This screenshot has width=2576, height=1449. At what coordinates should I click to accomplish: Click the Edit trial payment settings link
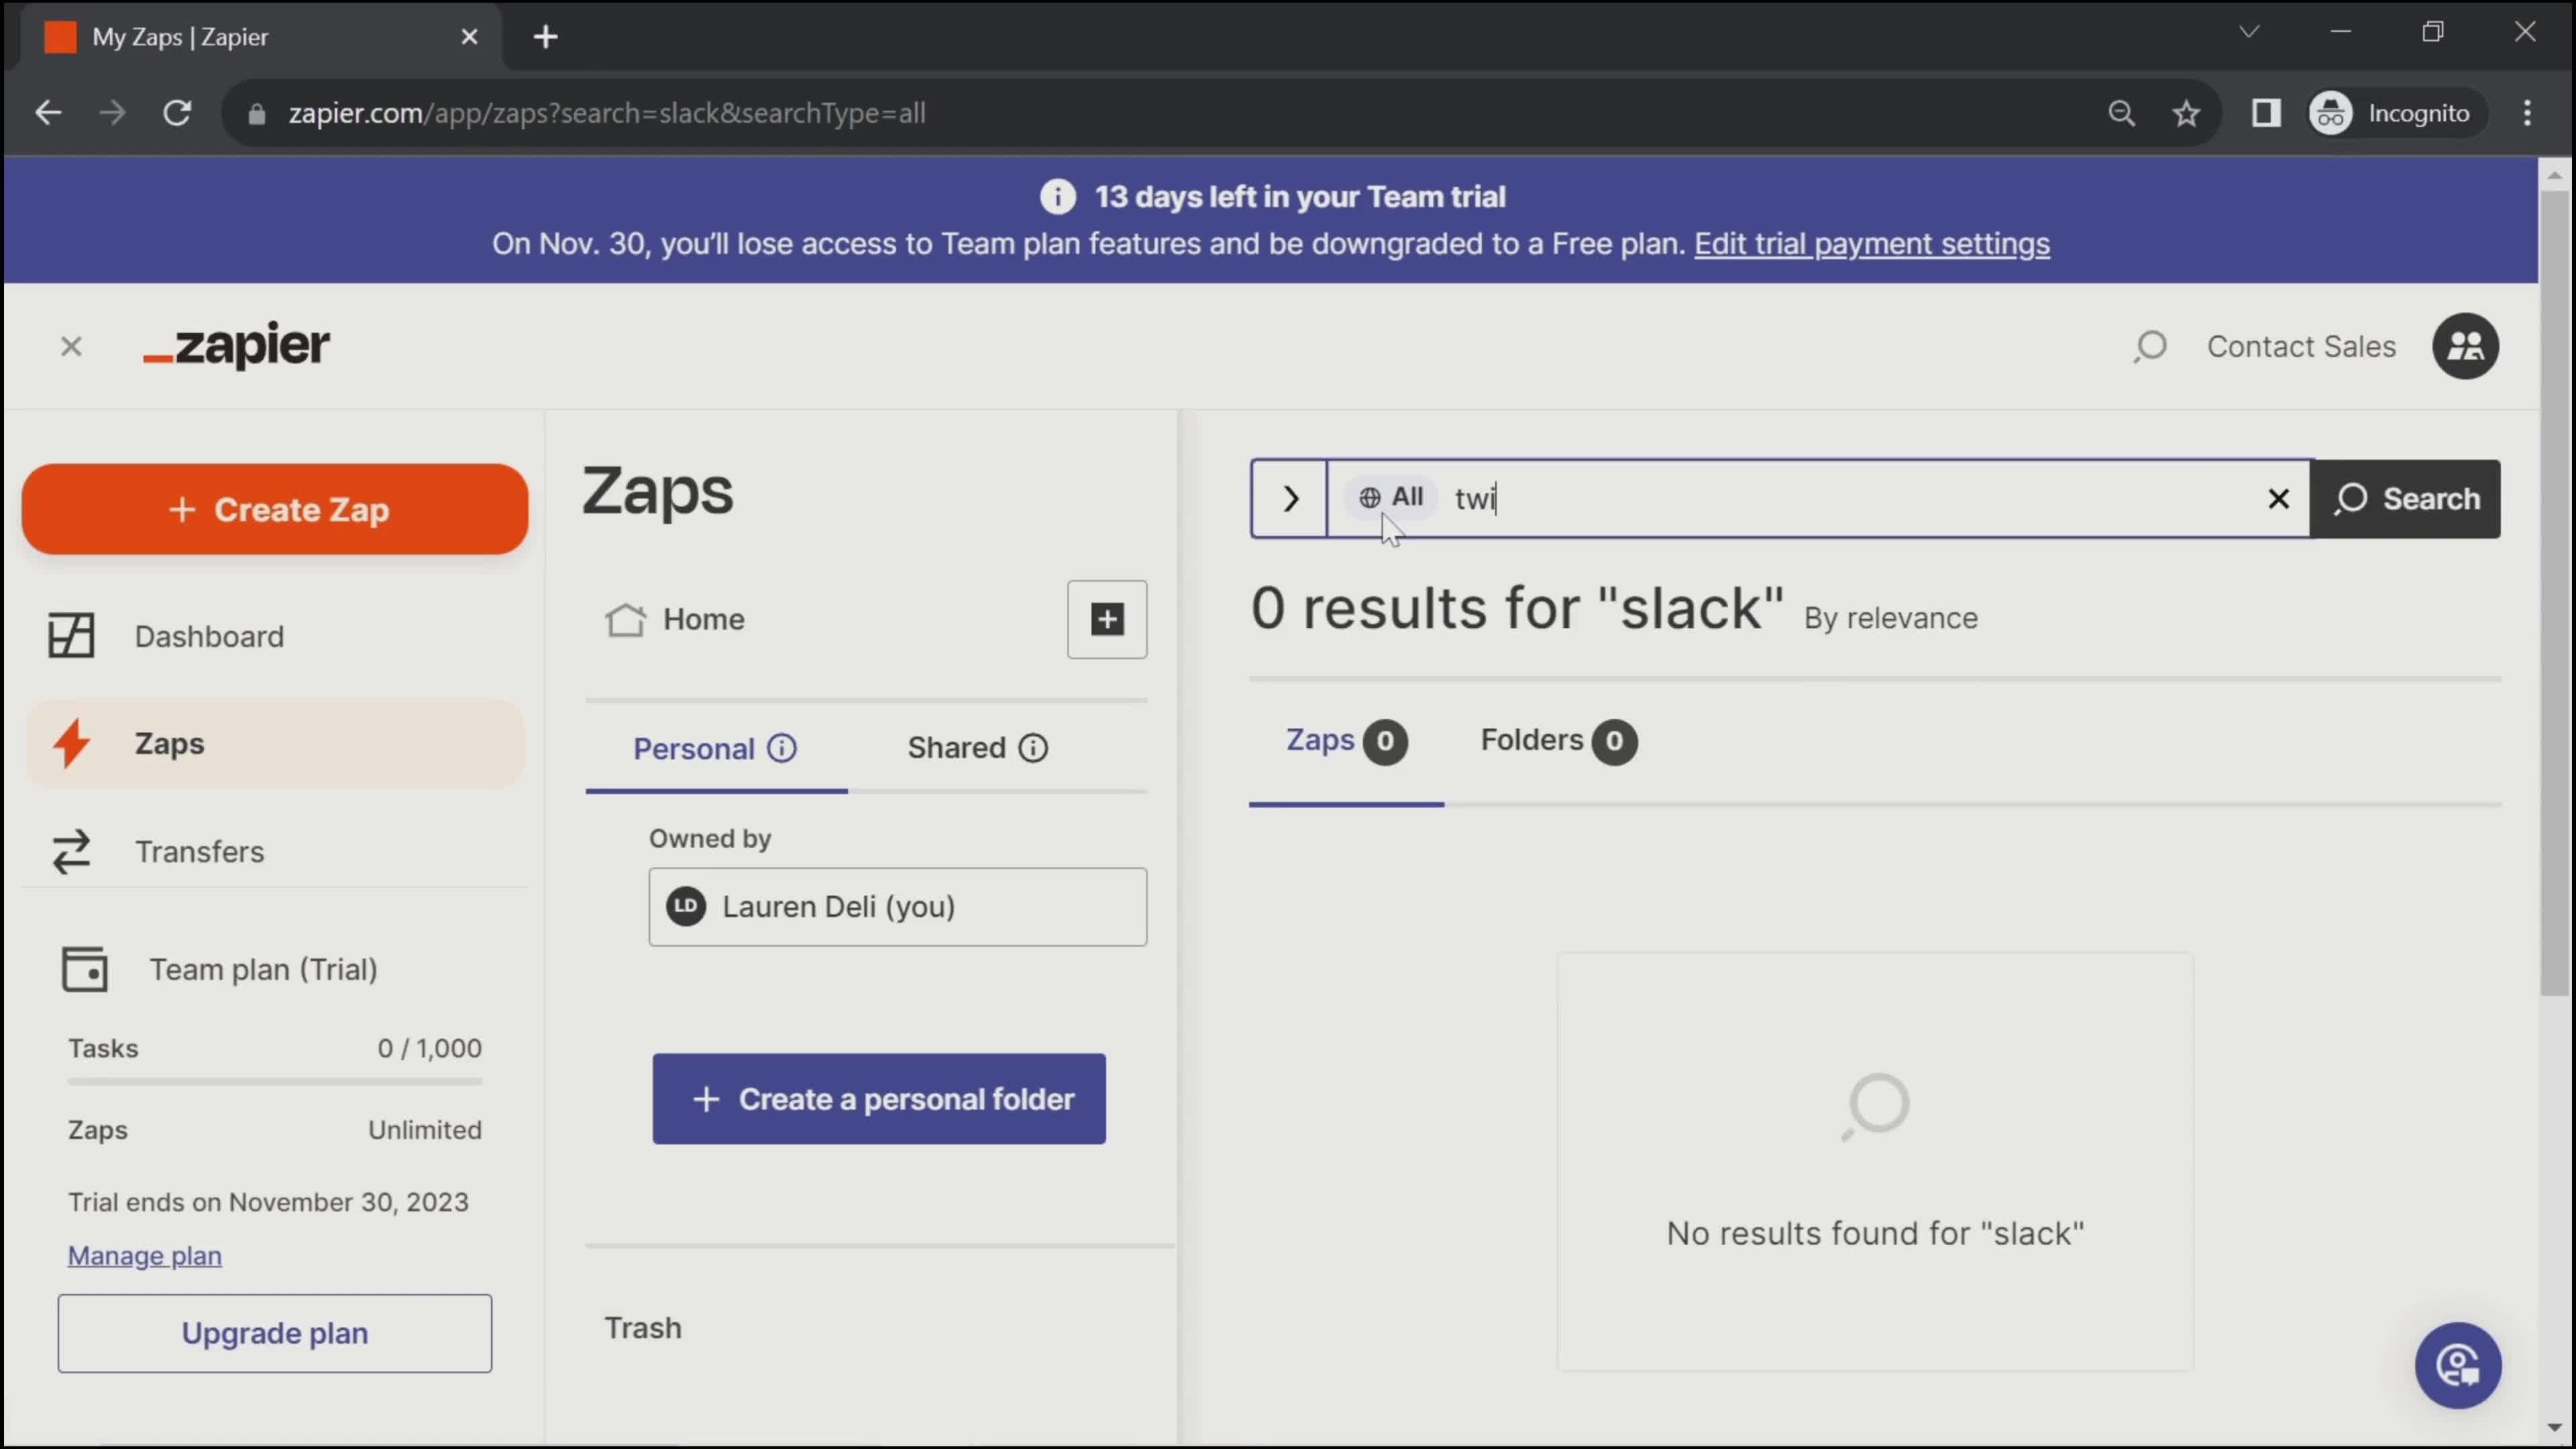tap(1870, 242)
